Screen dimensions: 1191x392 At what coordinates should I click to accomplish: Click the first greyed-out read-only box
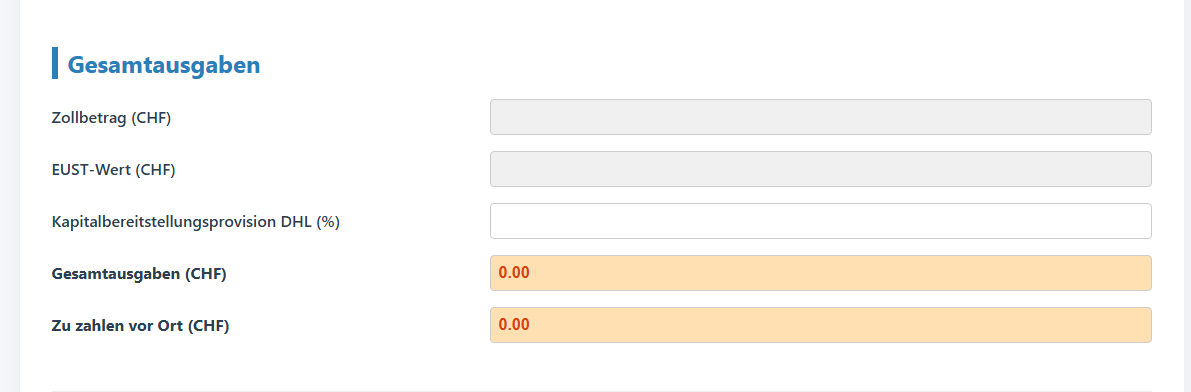(820, 117)
